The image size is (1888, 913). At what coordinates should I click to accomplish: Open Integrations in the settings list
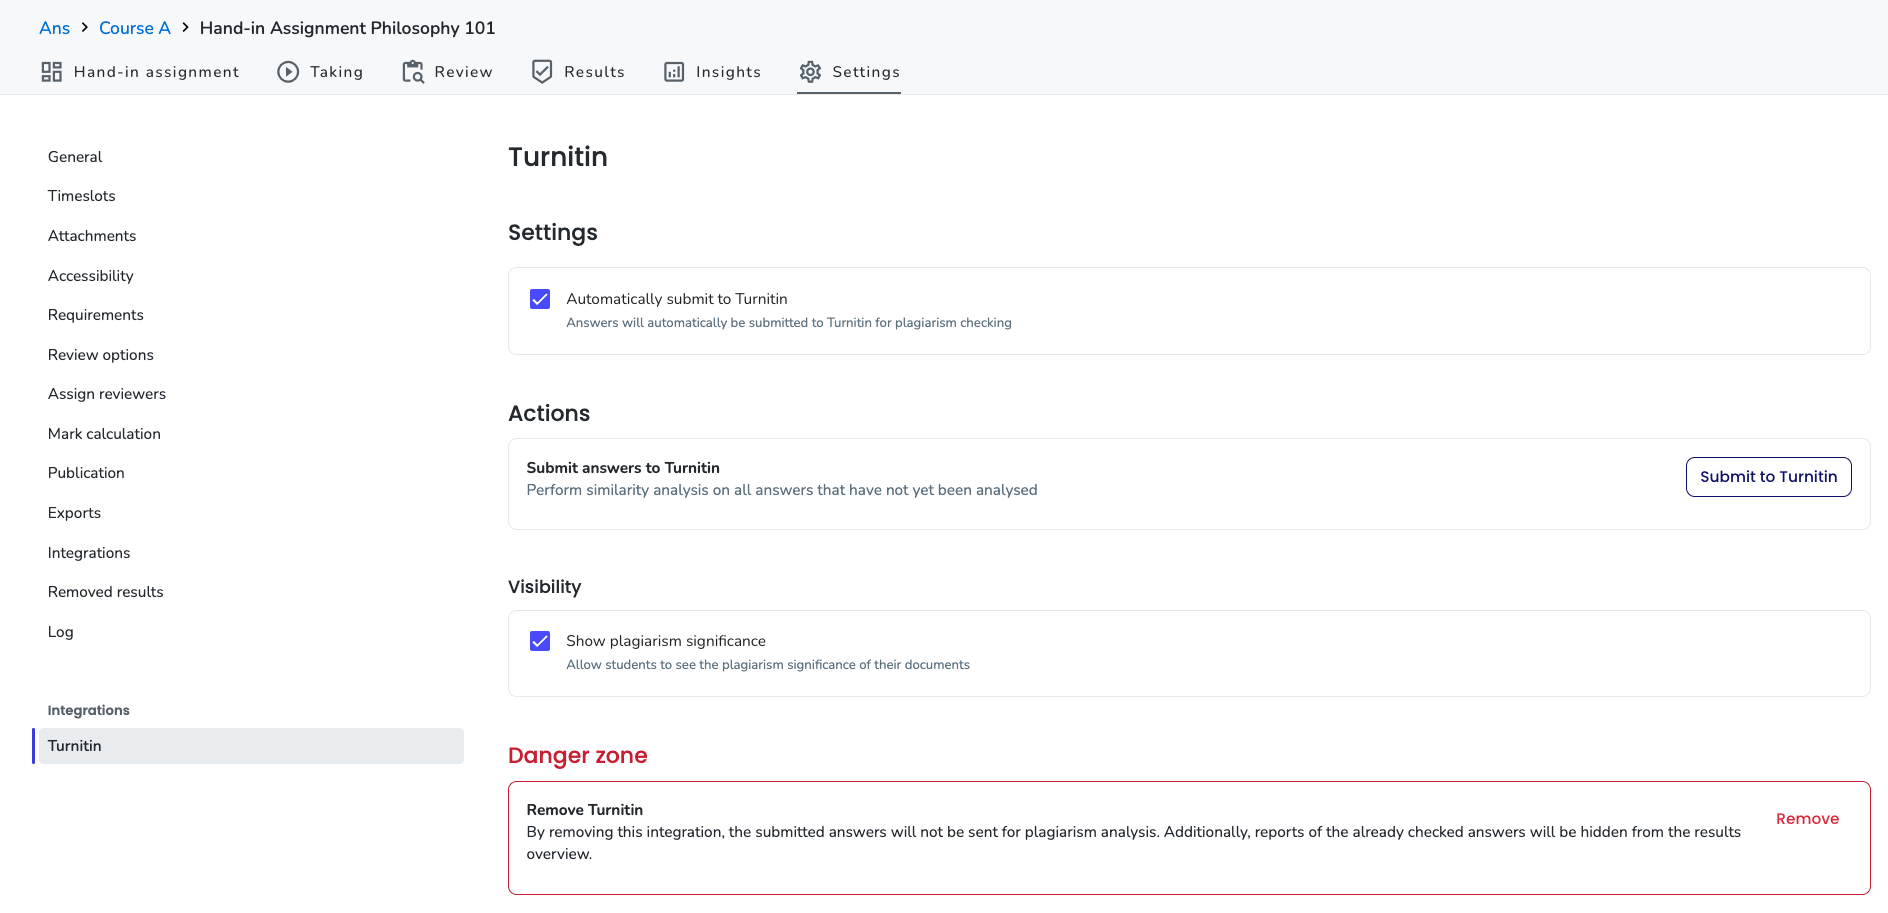click(89, 553)
